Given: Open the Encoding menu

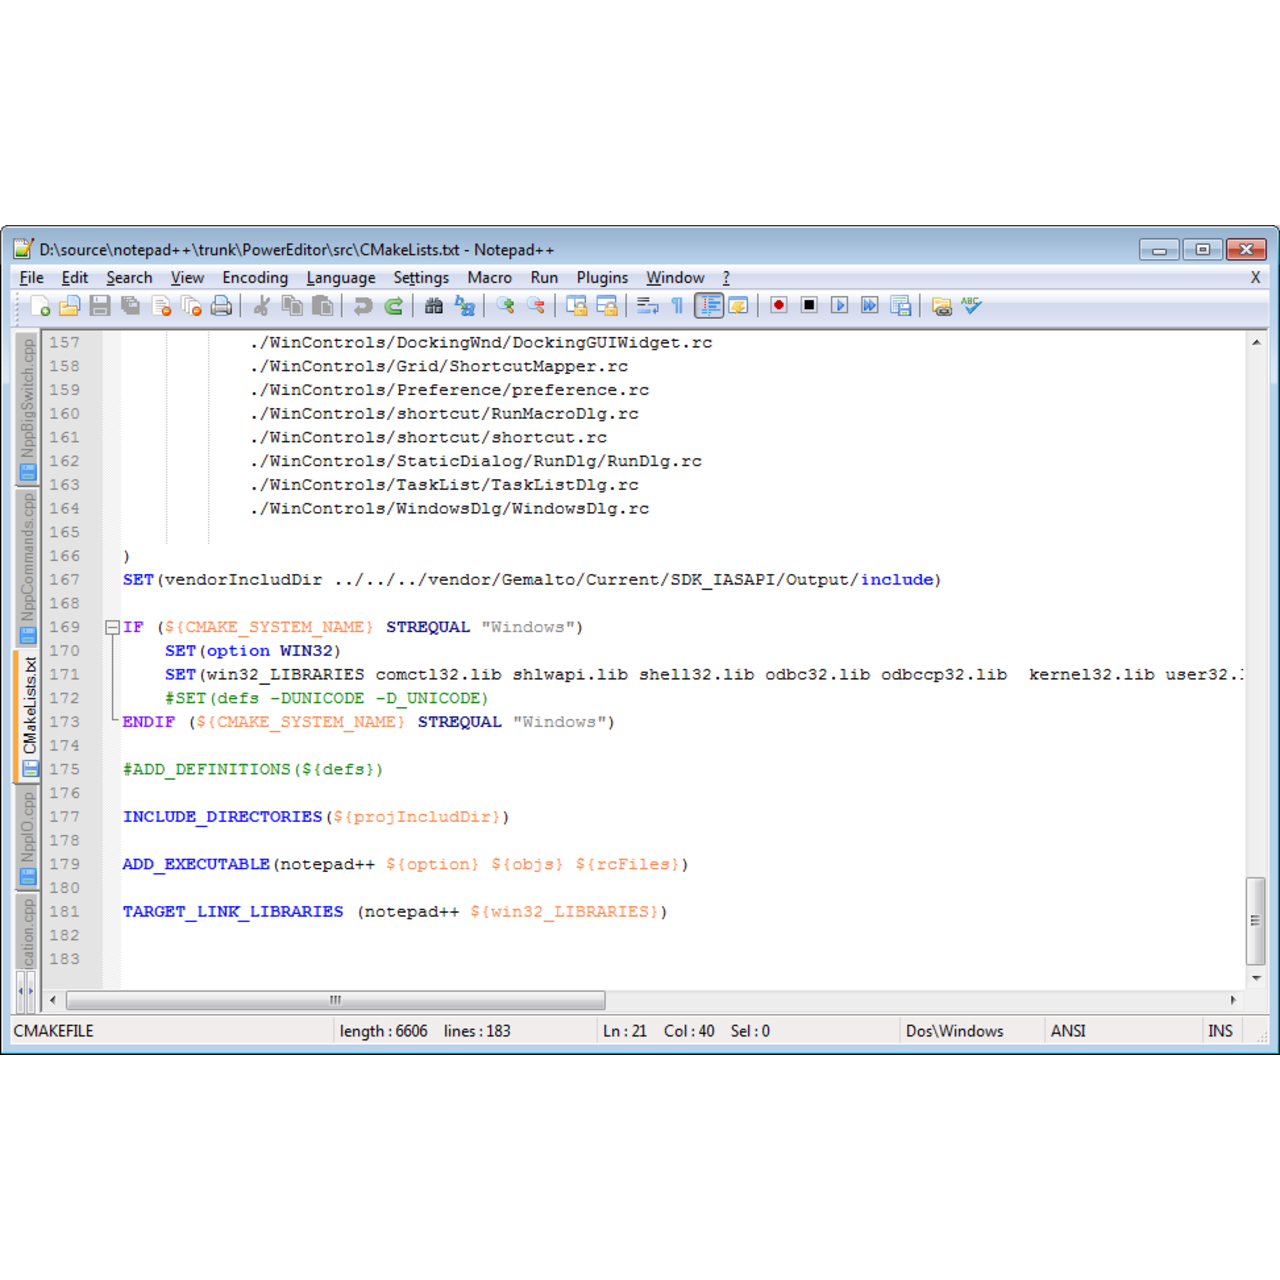Looking at the screenshot, I should 255,278.
